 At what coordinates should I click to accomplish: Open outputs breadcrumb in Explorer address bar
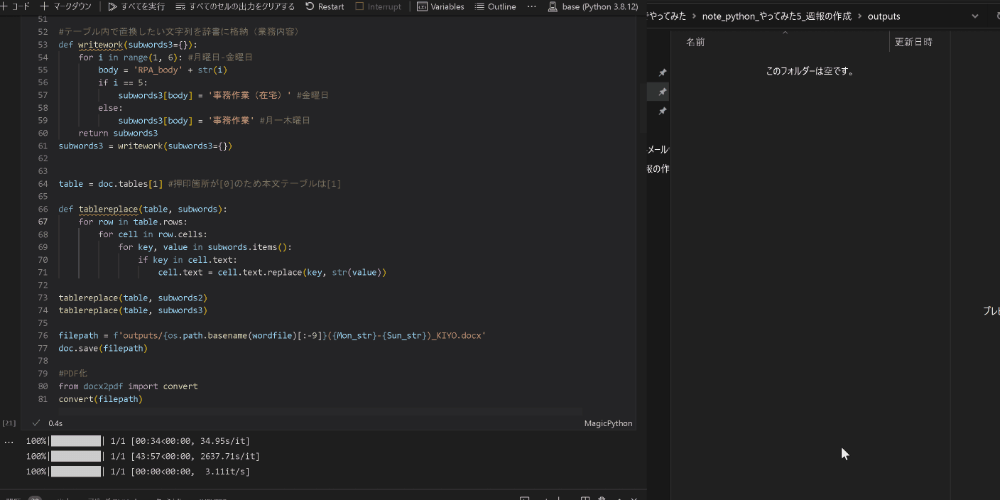884,16
